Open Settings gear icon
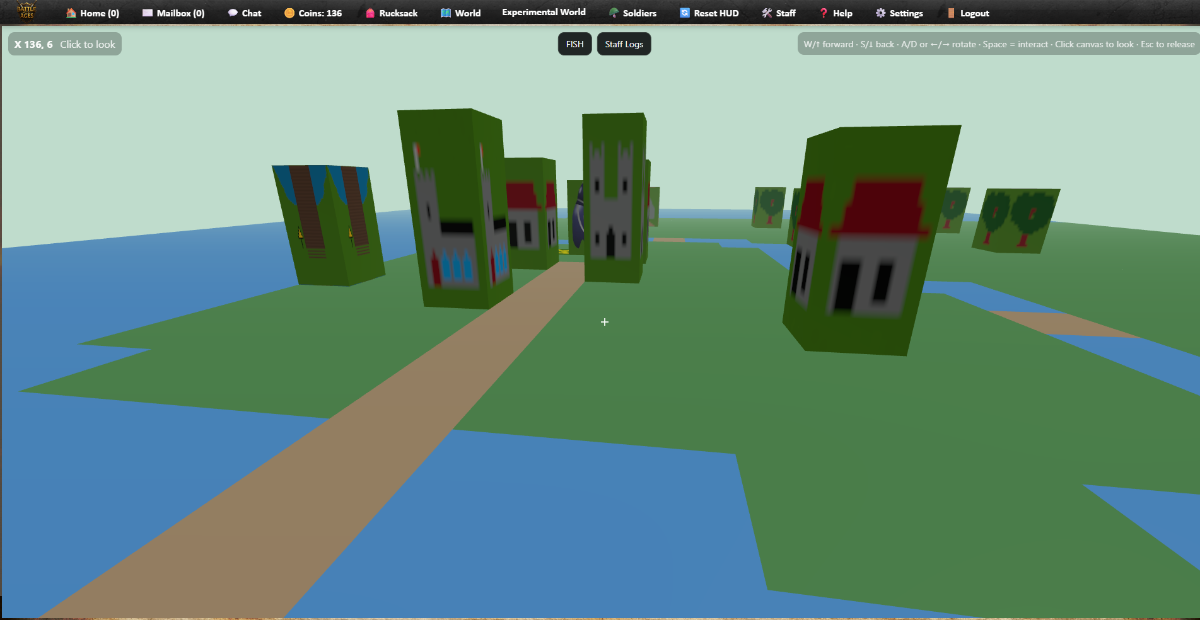This screenshot has width=1200, height=620. 880,13
